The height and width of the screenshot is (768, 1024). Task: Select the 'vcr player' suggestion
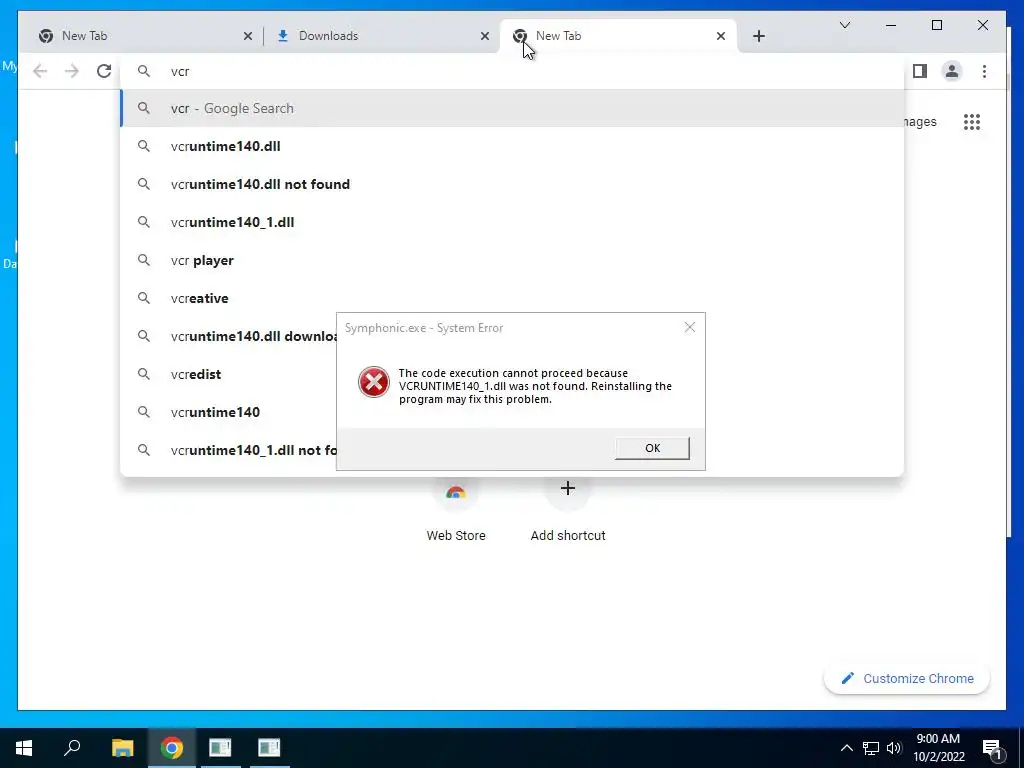(512, 260)
